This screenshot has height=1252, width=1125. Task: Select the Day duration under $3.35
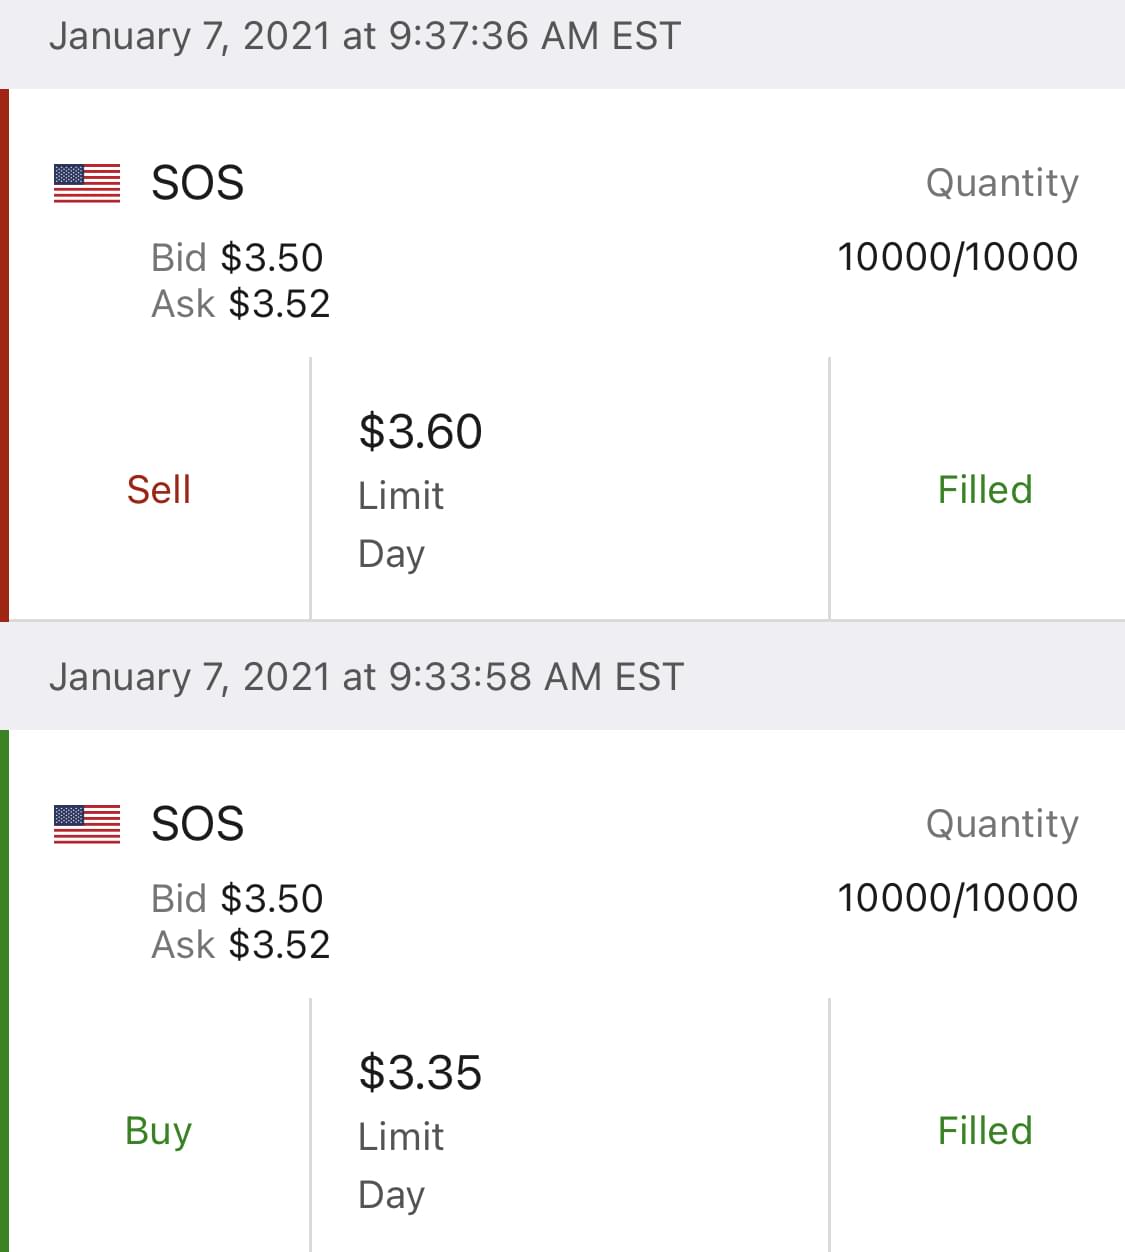[391, 1195]
